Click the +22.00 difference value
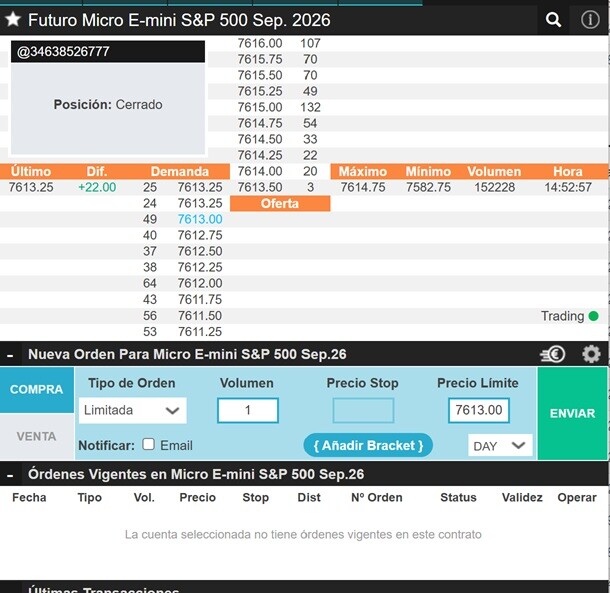The height and width of the screenshot is (593, 610). [97, 187]
